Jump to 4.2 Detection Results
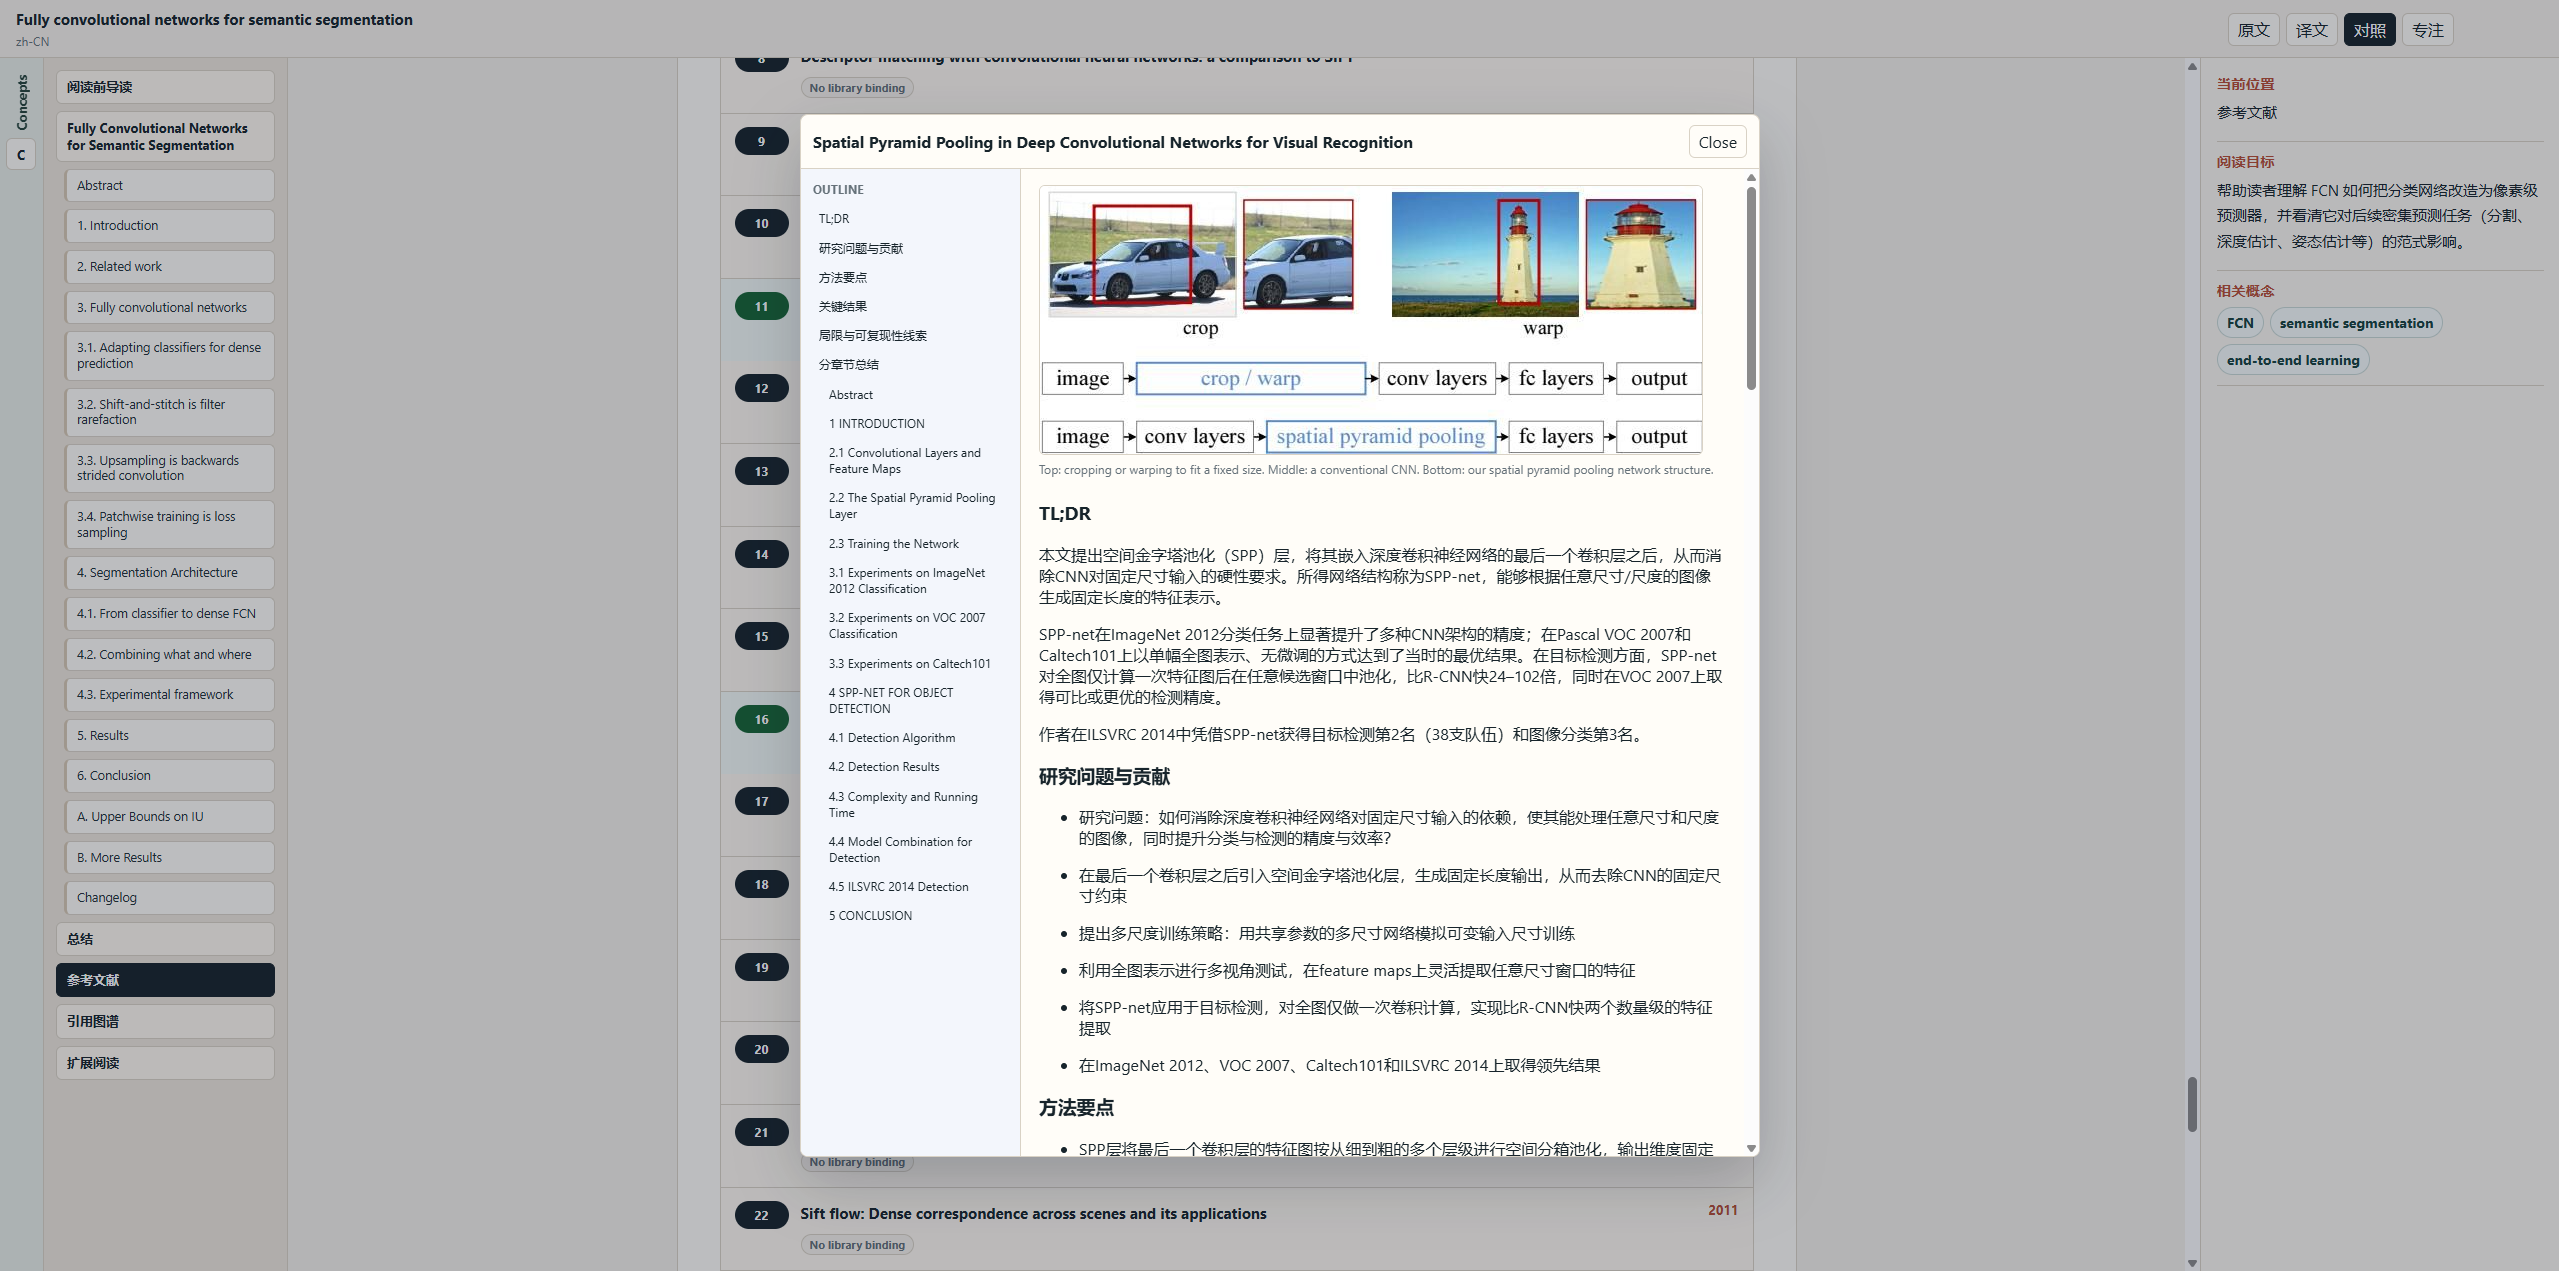This screenshot has width=2559, height=1271. click(883, 766)
